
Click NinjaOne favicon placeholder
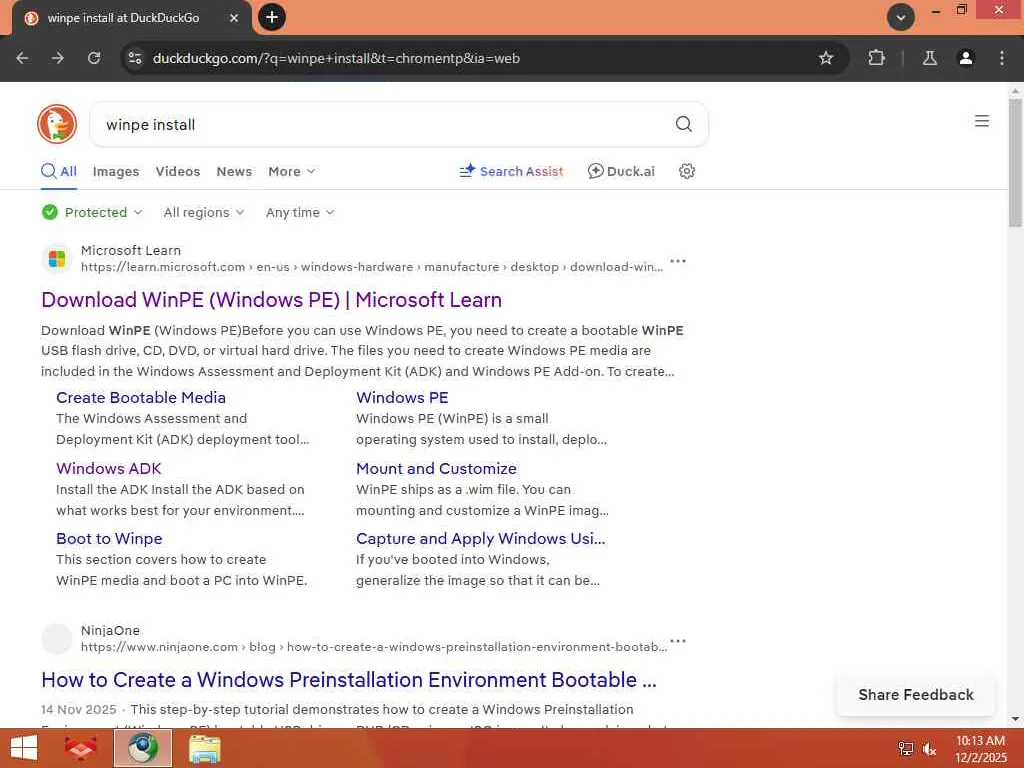(x=57, y=639)
